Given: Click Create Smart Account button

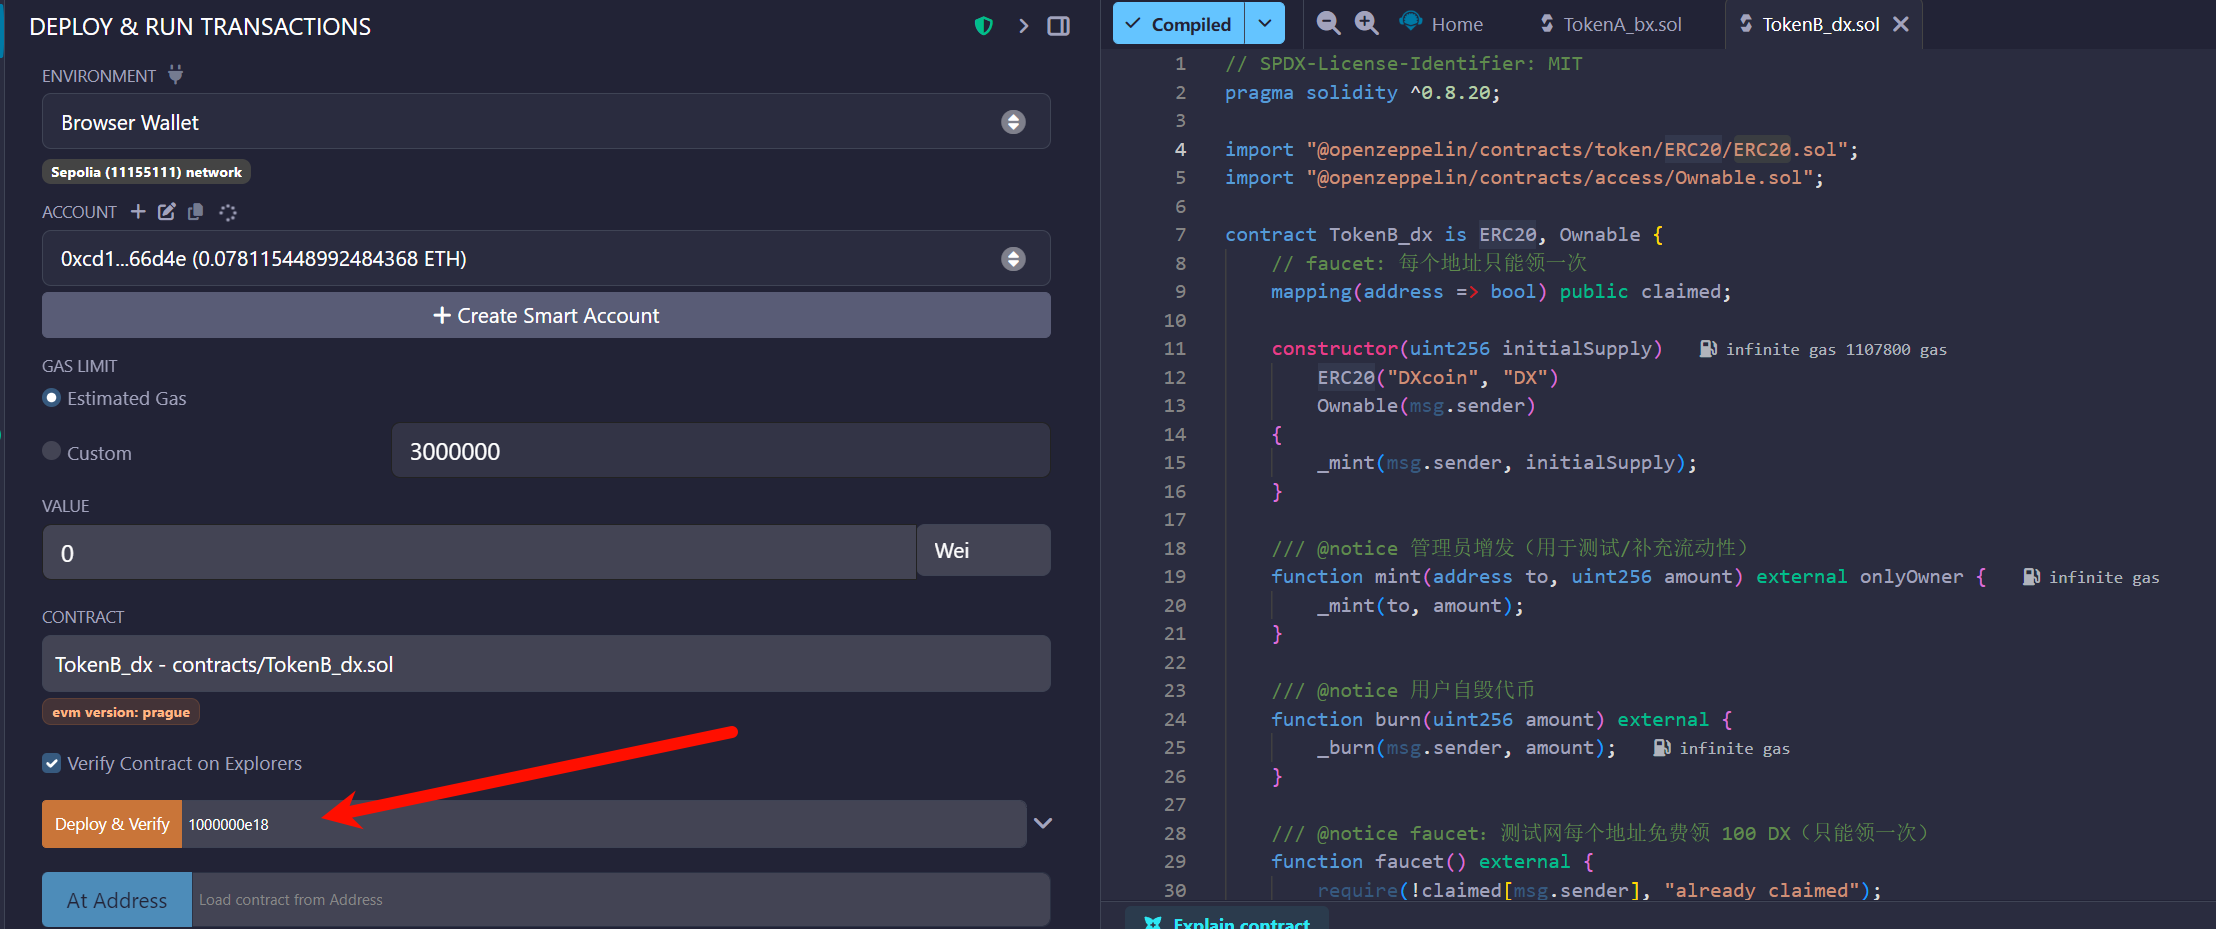Looking at the screenshot, I should point(545,316).
